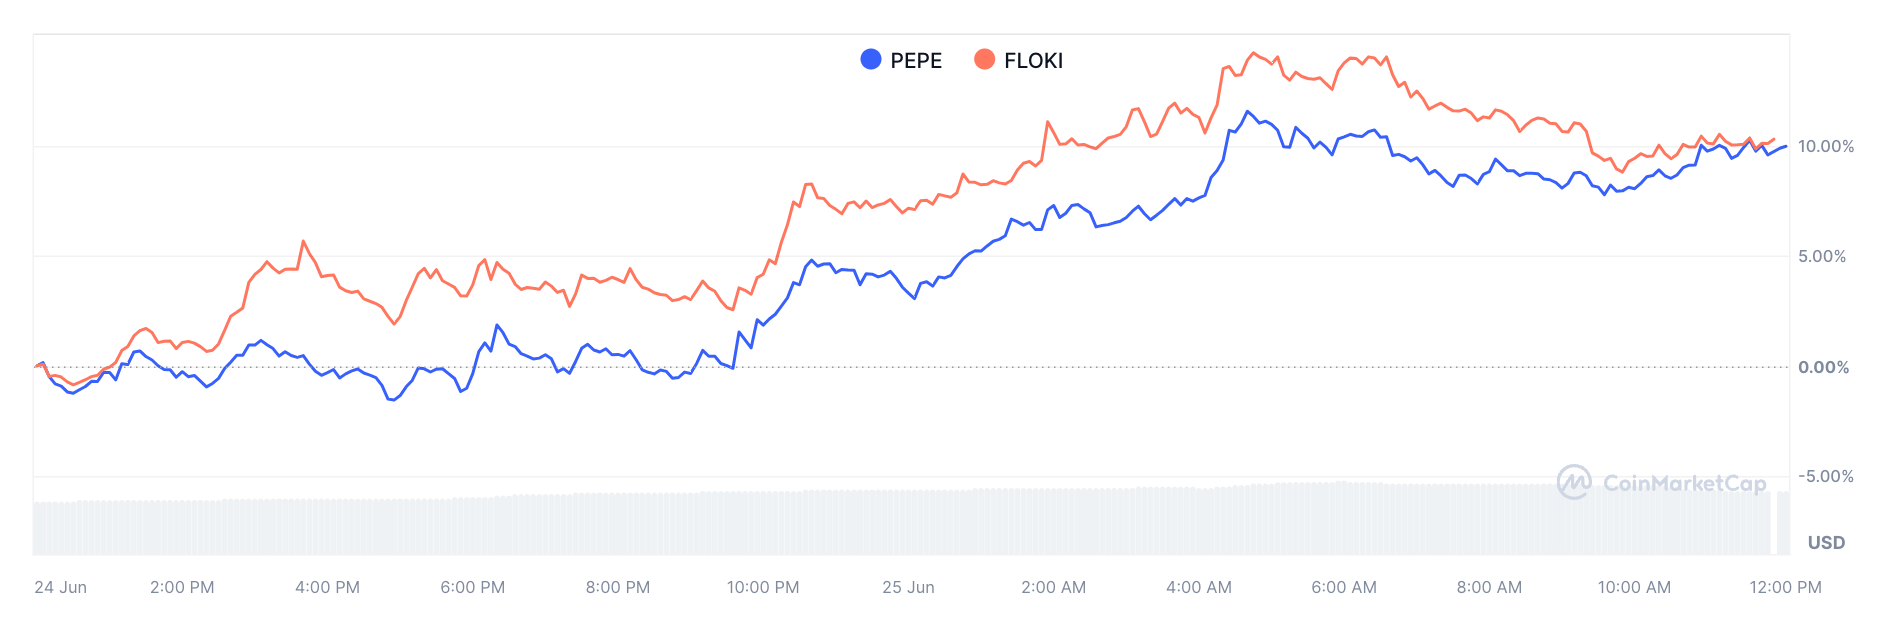Click the CoinMarketCap logo icon
Viewport: 1892px width, 624px height.
pos(1574,482)
